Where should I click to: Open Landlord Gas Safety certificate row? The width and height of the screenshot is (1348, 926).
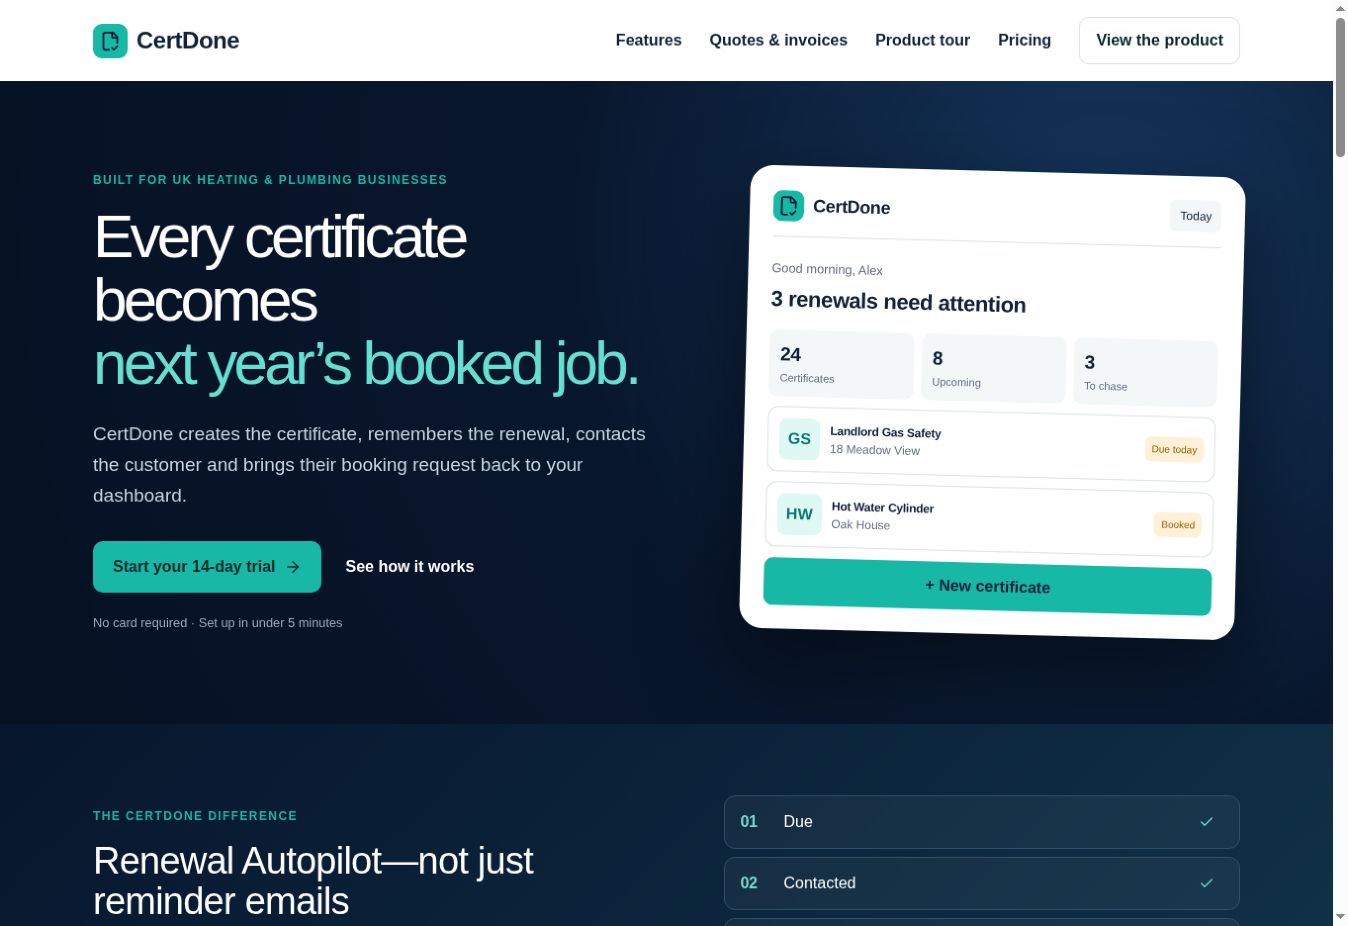tap(991, 445)
